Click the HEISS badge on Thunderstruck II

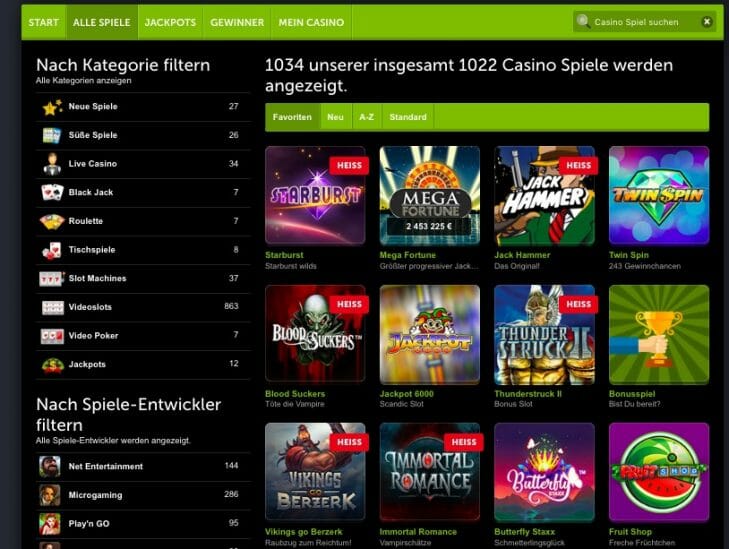pyautogui.click(x=578, y=304)
